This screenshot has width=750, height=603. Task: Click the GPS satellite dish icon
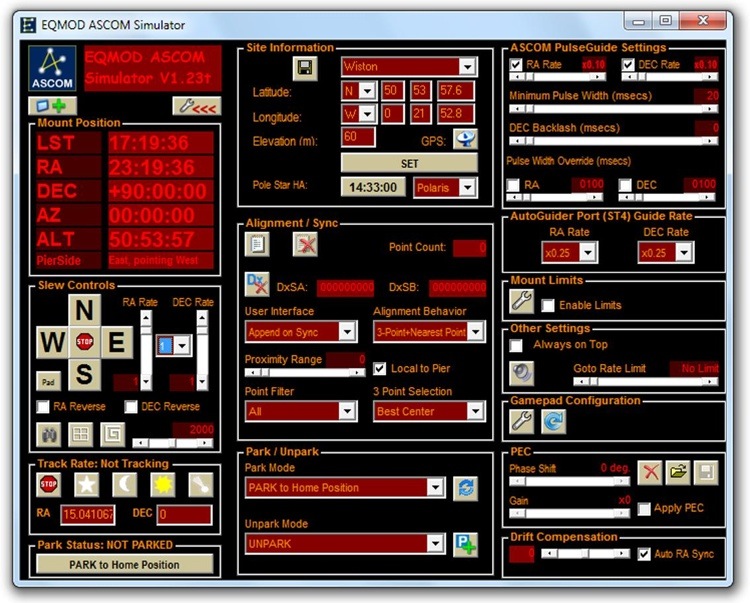pyautogui.click(x=465, y=139)
